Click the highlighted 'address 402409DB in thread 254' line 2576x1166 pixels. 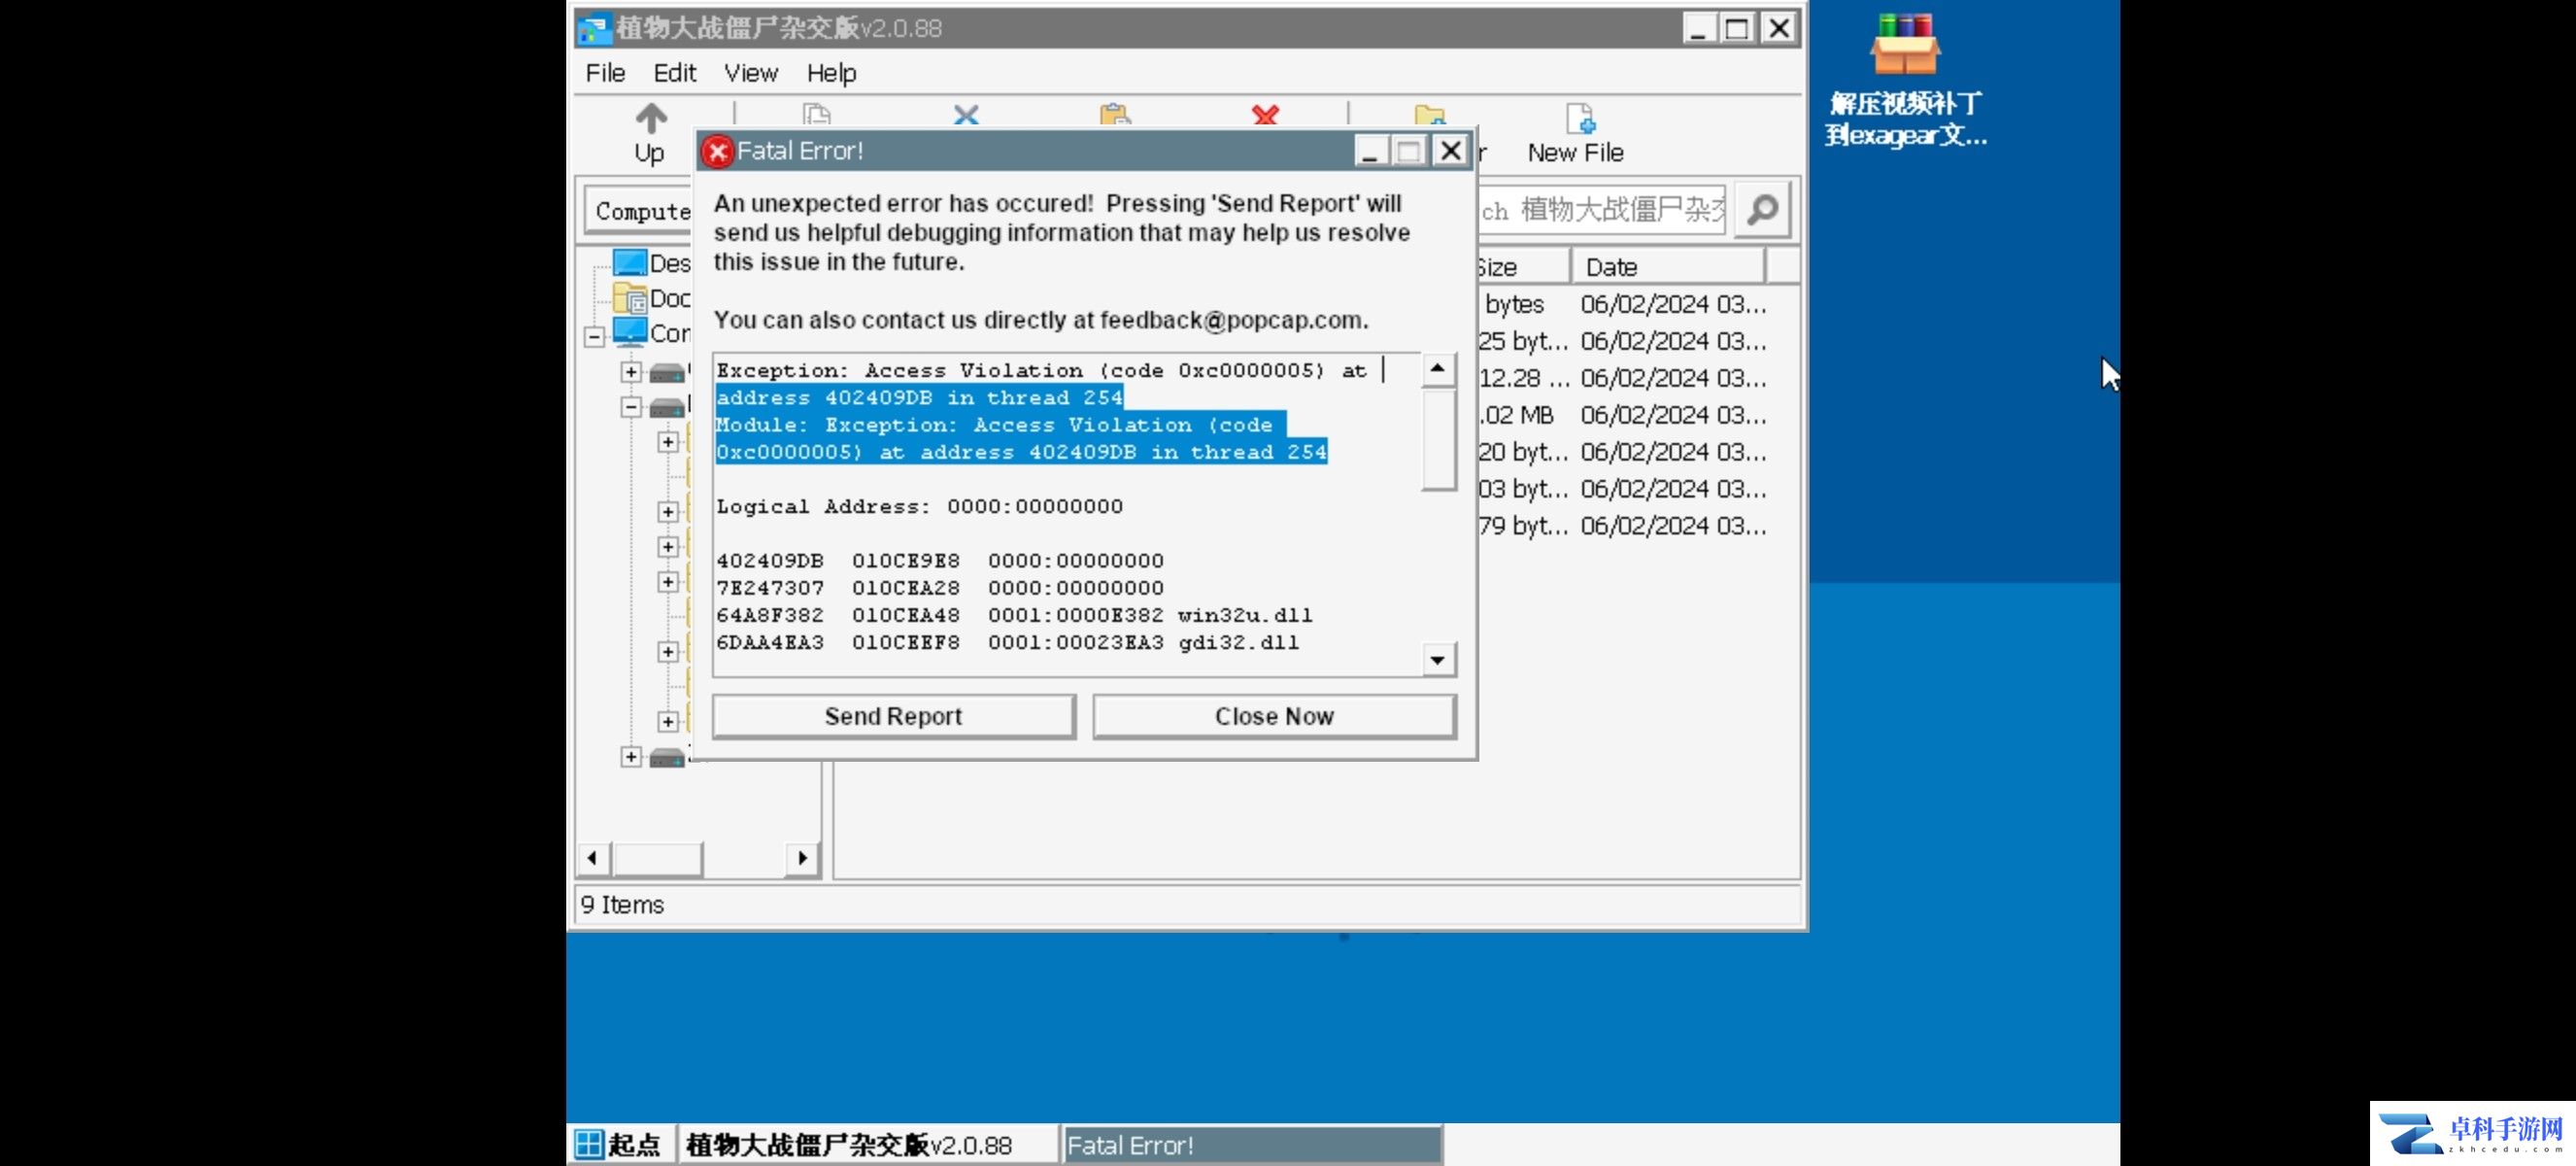pos(919,397)
